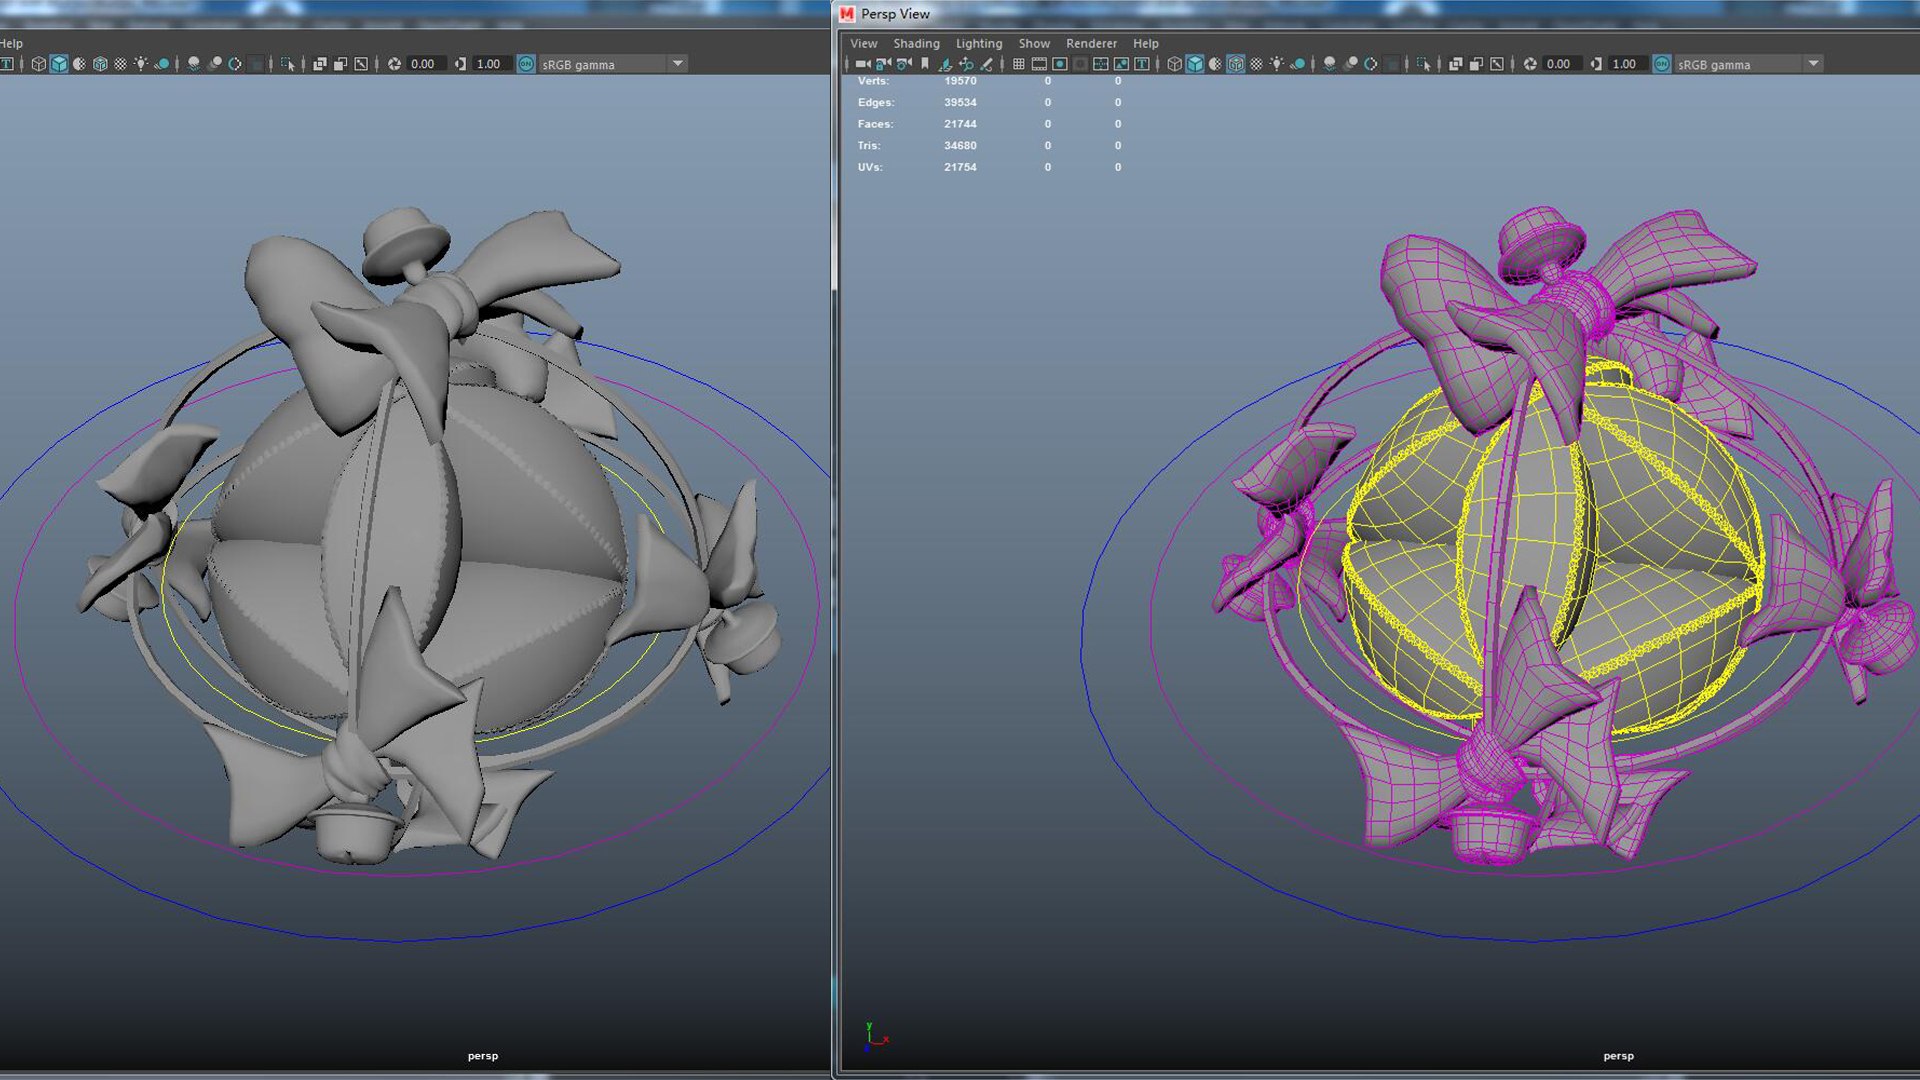This screenshot has height=1080, width=1920.
Task: Enable Smooth Shade All in Persp View
Action: click(1195, 64)
